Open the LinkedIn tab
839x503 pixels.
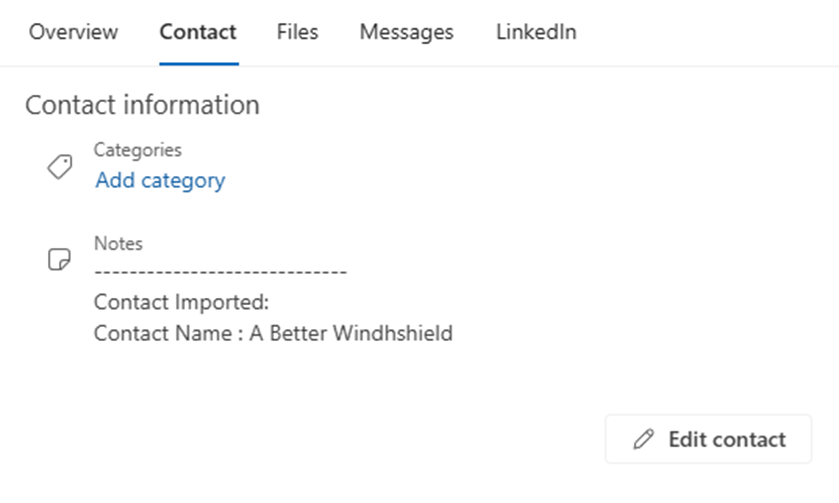coord(536,32)
